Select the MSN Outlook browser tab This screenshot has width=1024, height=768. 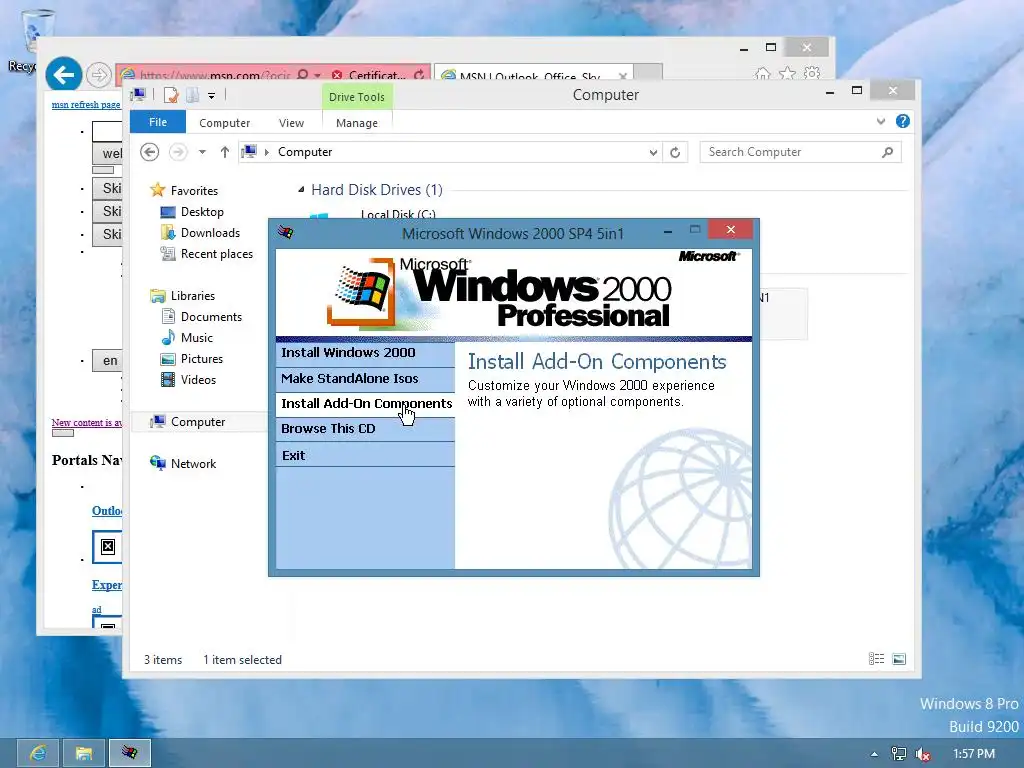click(532, 75)
